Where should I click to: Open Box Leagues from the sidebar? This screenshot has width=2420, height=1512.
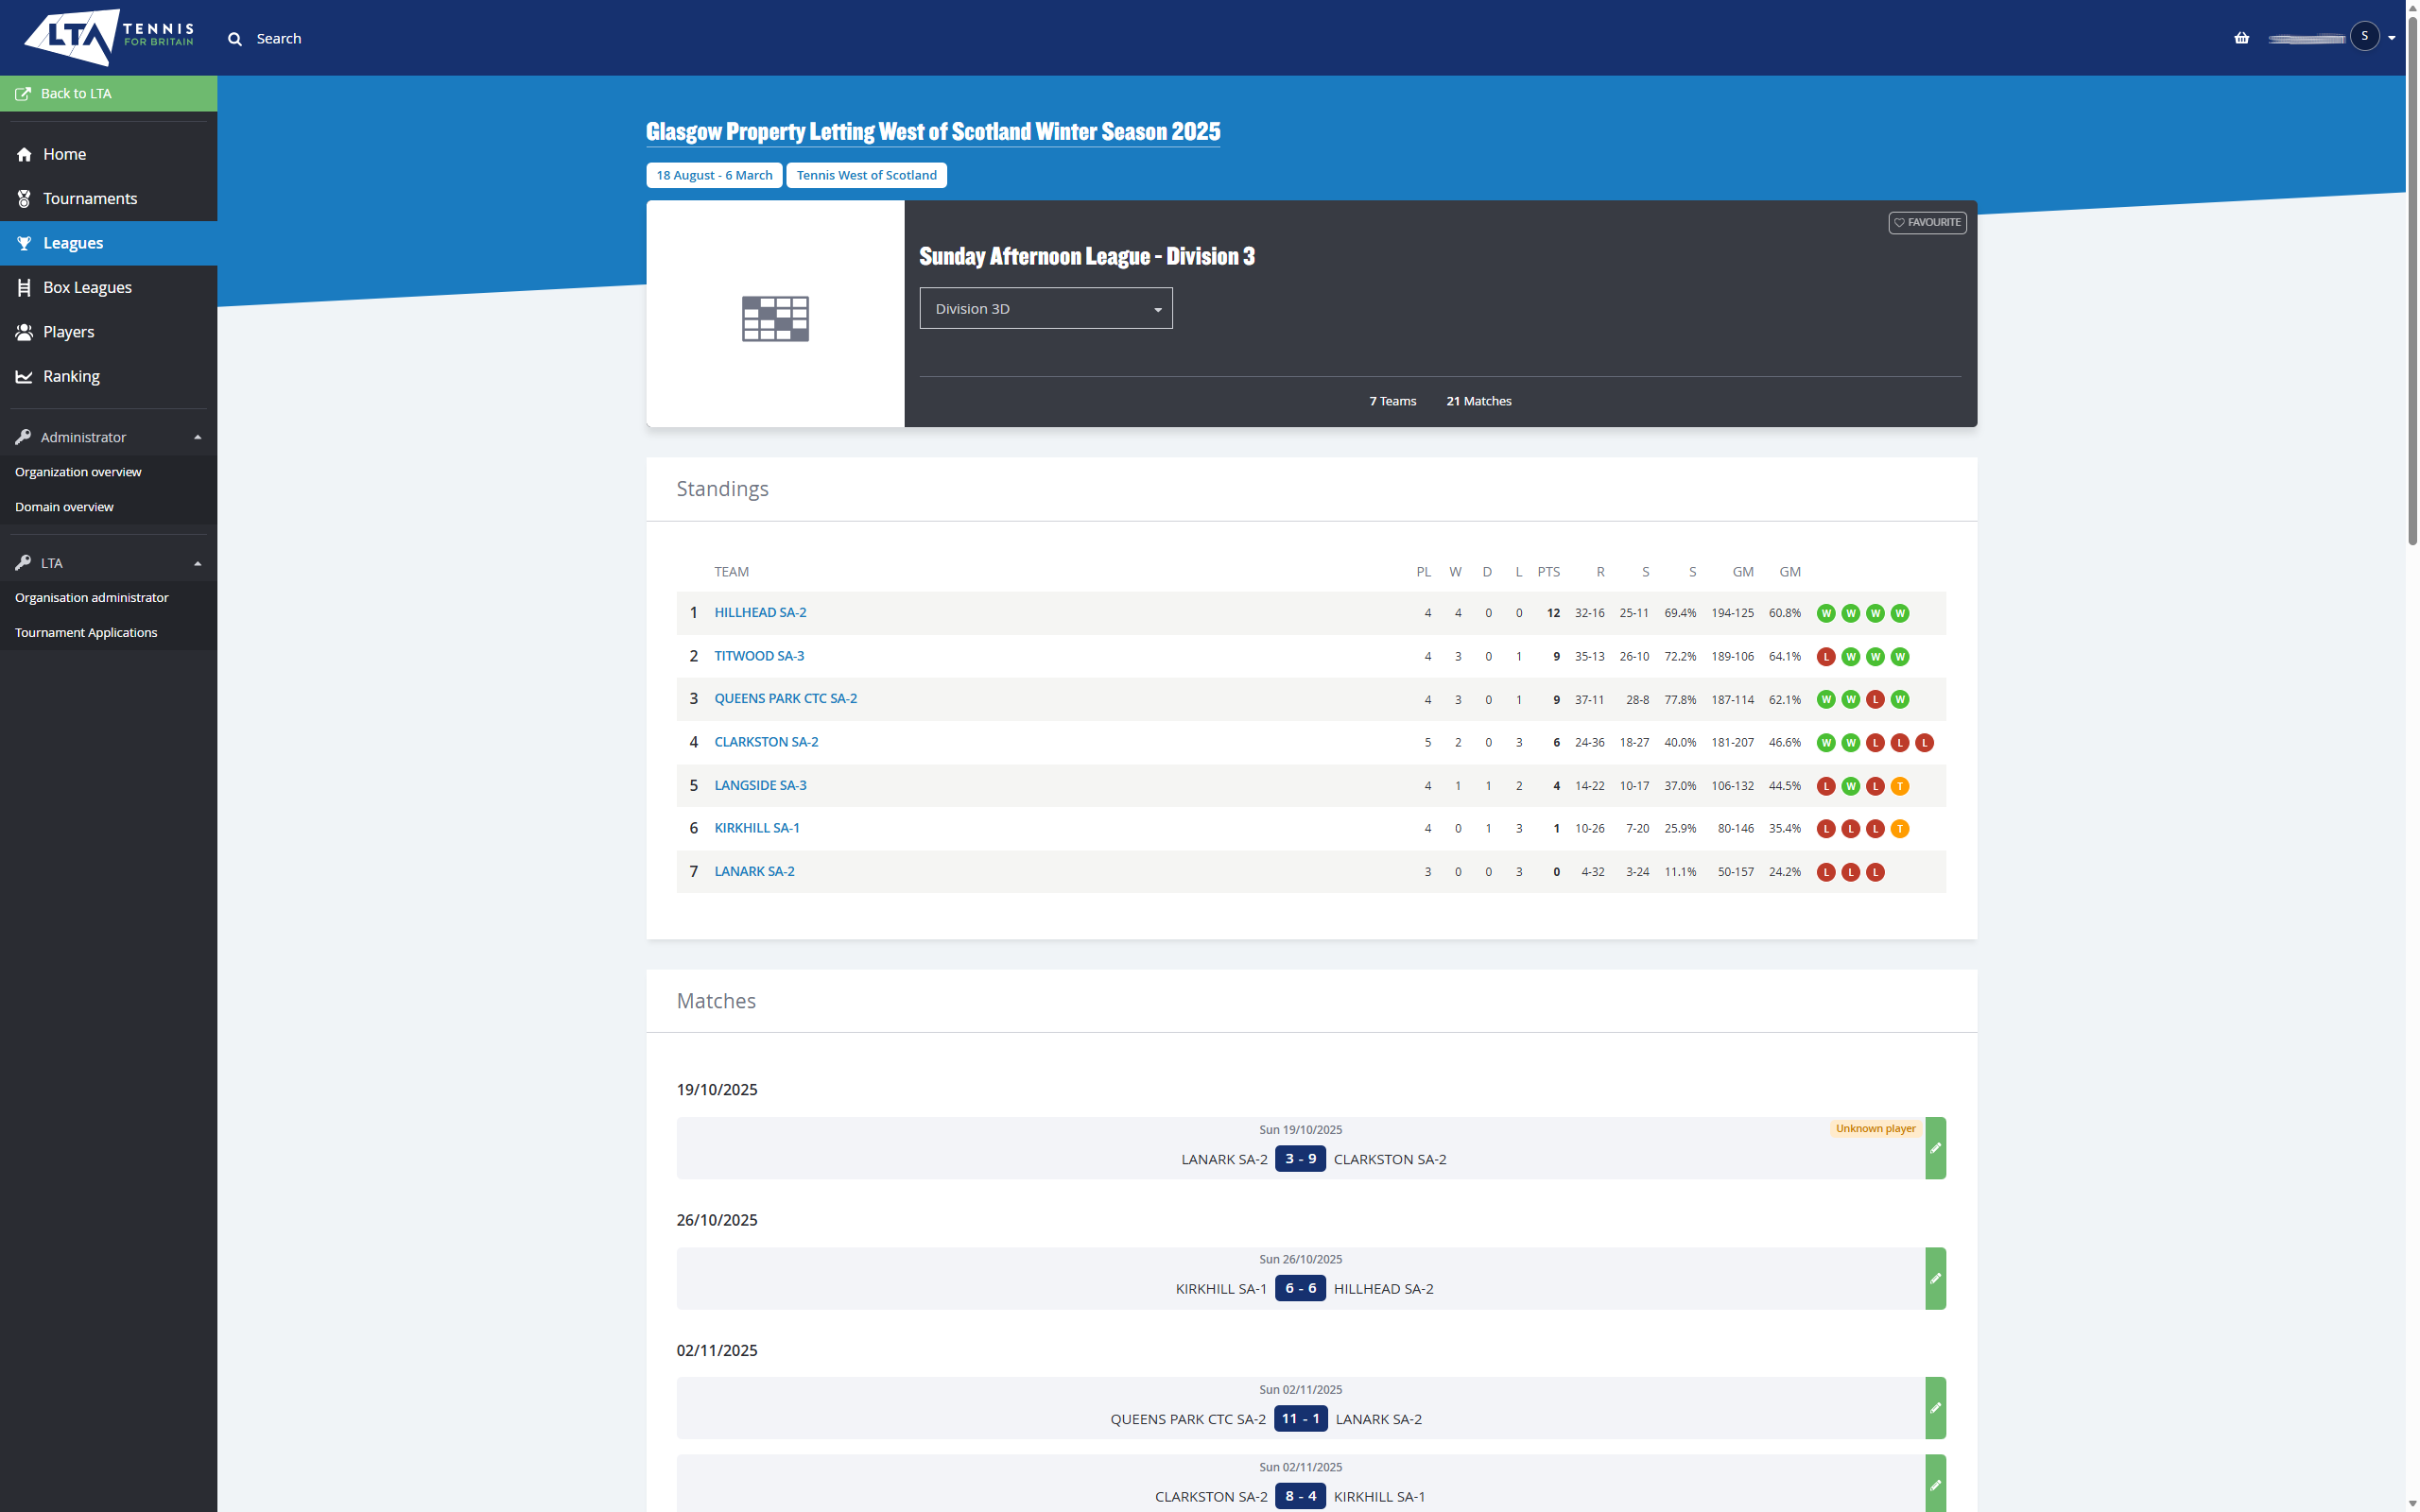click(87, 287)
